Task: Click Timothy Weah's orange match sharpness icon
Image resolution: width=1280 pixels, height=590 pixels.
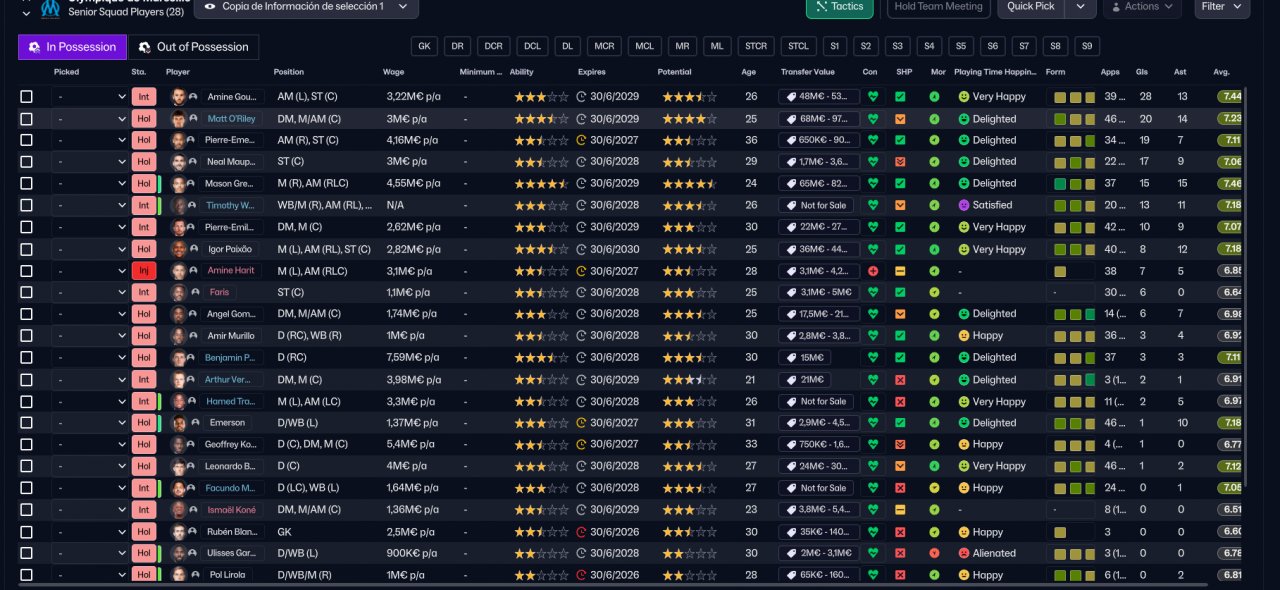Action: 900,205
